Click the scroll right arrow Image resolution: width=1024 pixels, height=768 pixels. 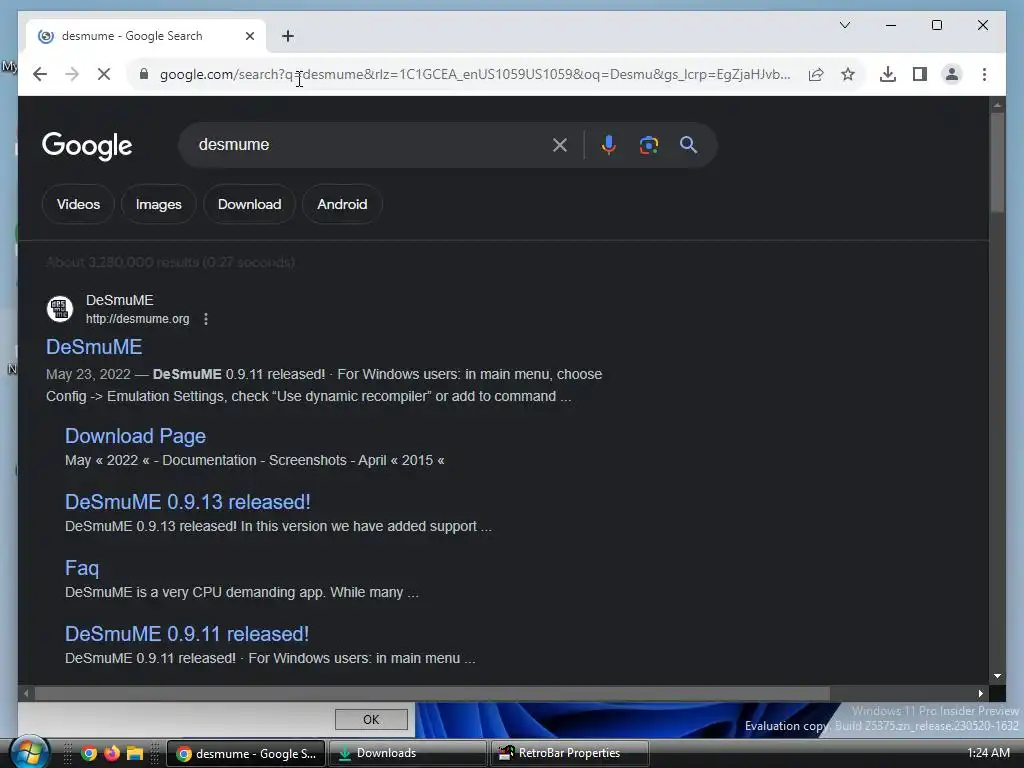[x=980, y=694]
